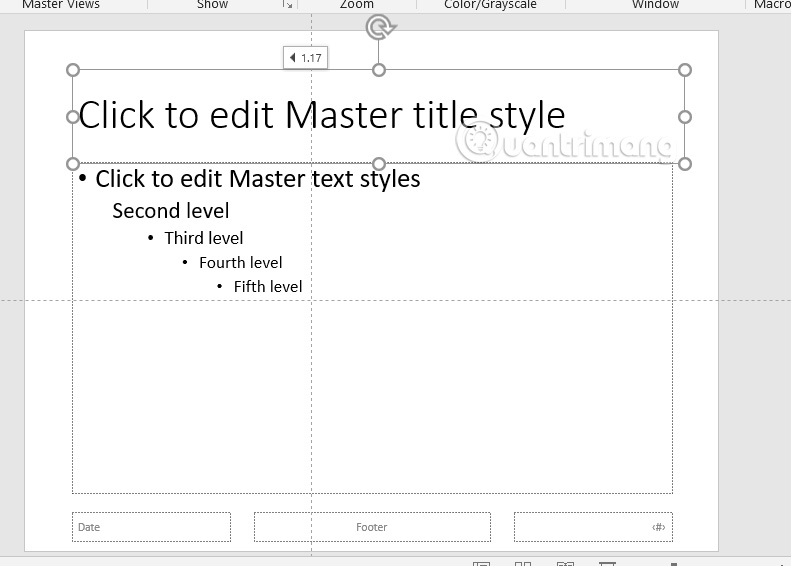Select the Footer placeholder box
791x566 pixels.
click(x=372, y=527)
